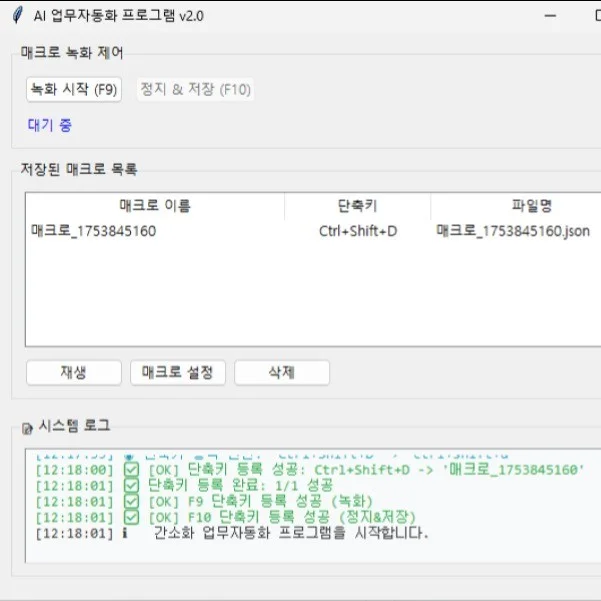Play selected macro with 재생 button
The height and width of the screenshot is (601, 601).
click(74, 372)
